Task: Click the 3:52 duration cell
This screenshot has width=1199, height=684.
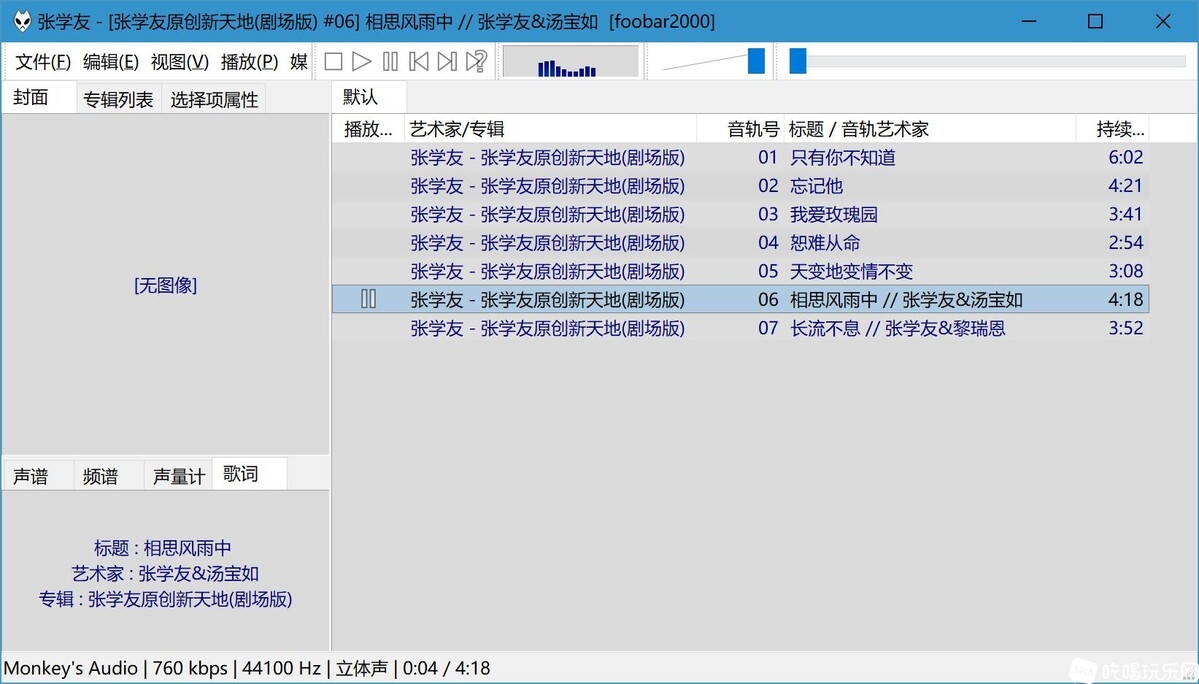Action: (1126, 328)
